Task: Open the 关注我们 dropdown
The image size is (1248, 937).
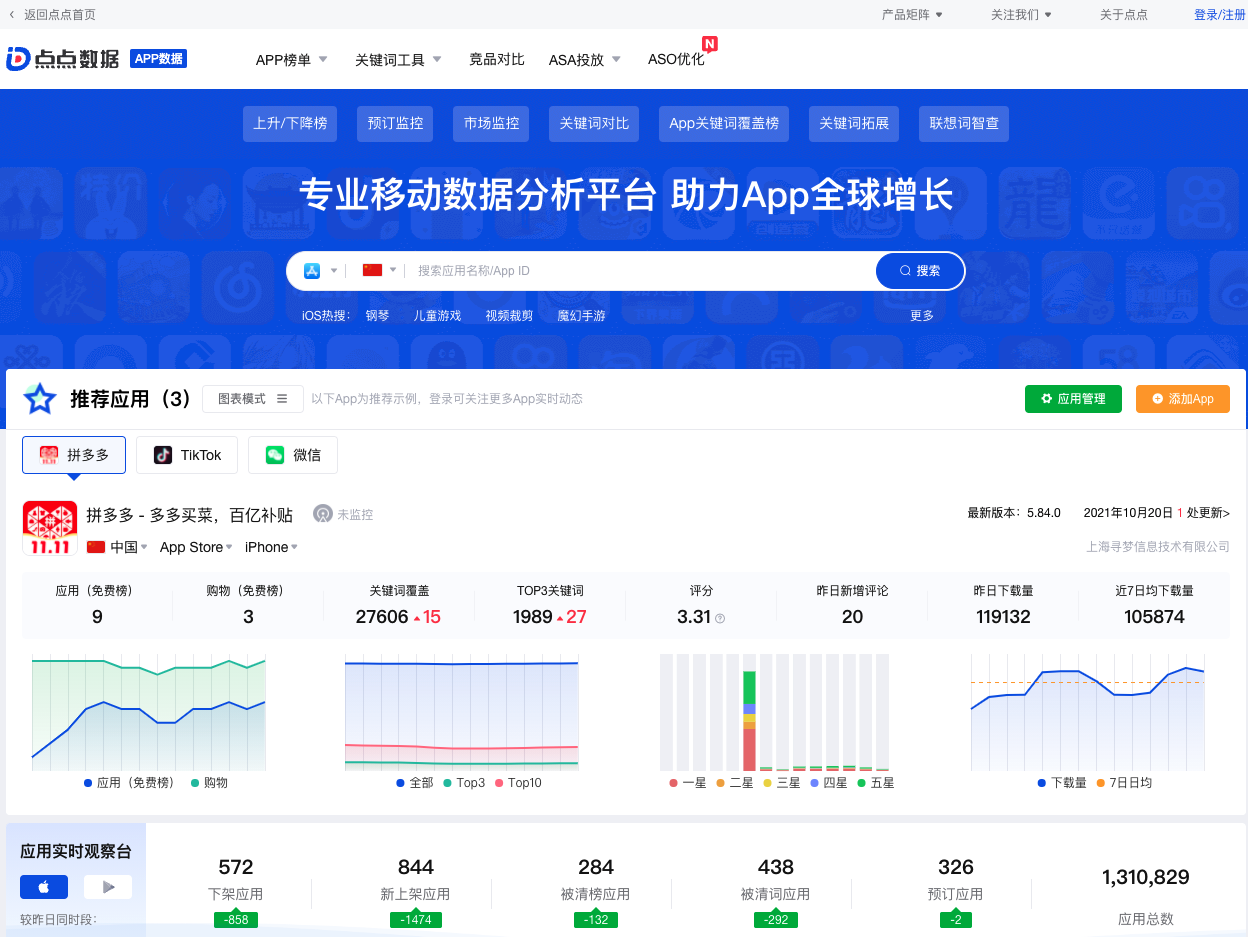Action: pyautogui.click(x=1021, y=15)
